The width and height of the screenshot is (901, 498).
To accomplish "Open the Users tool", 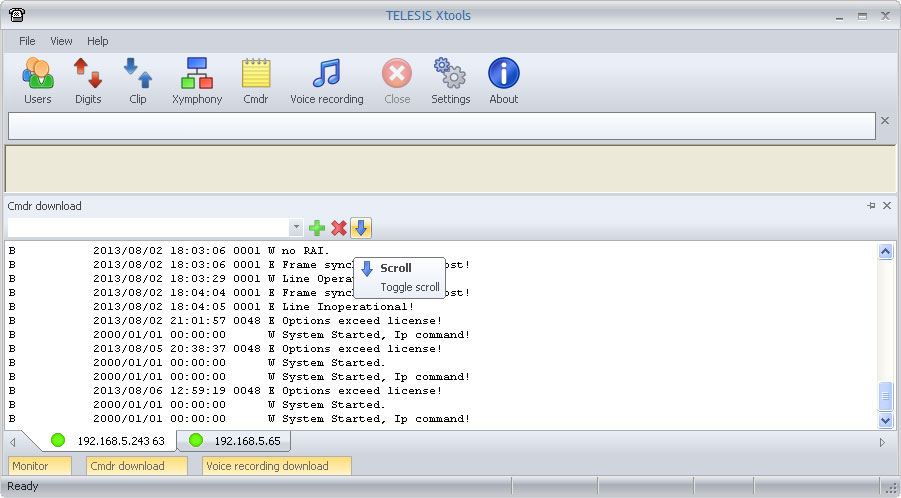I will click(x=37, y=81).
